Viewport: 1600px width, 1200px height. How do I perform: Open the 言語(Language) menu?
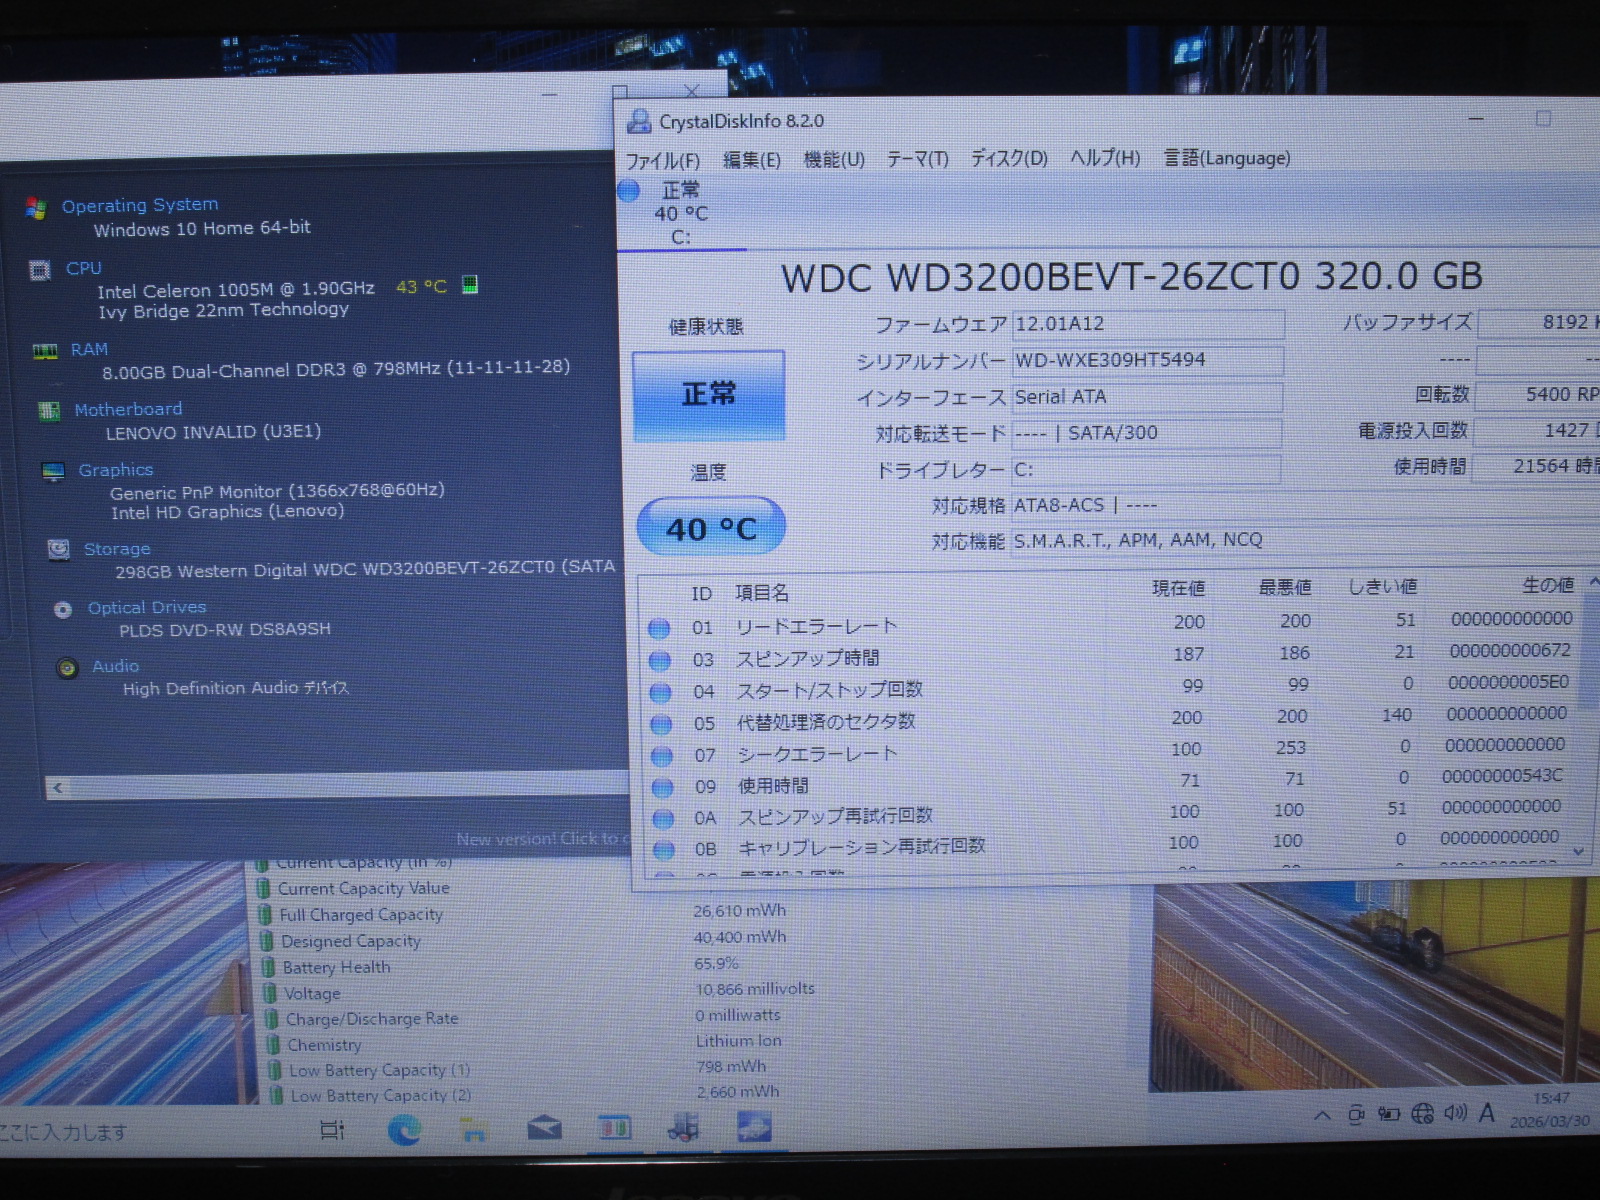tap(1226, 158)
